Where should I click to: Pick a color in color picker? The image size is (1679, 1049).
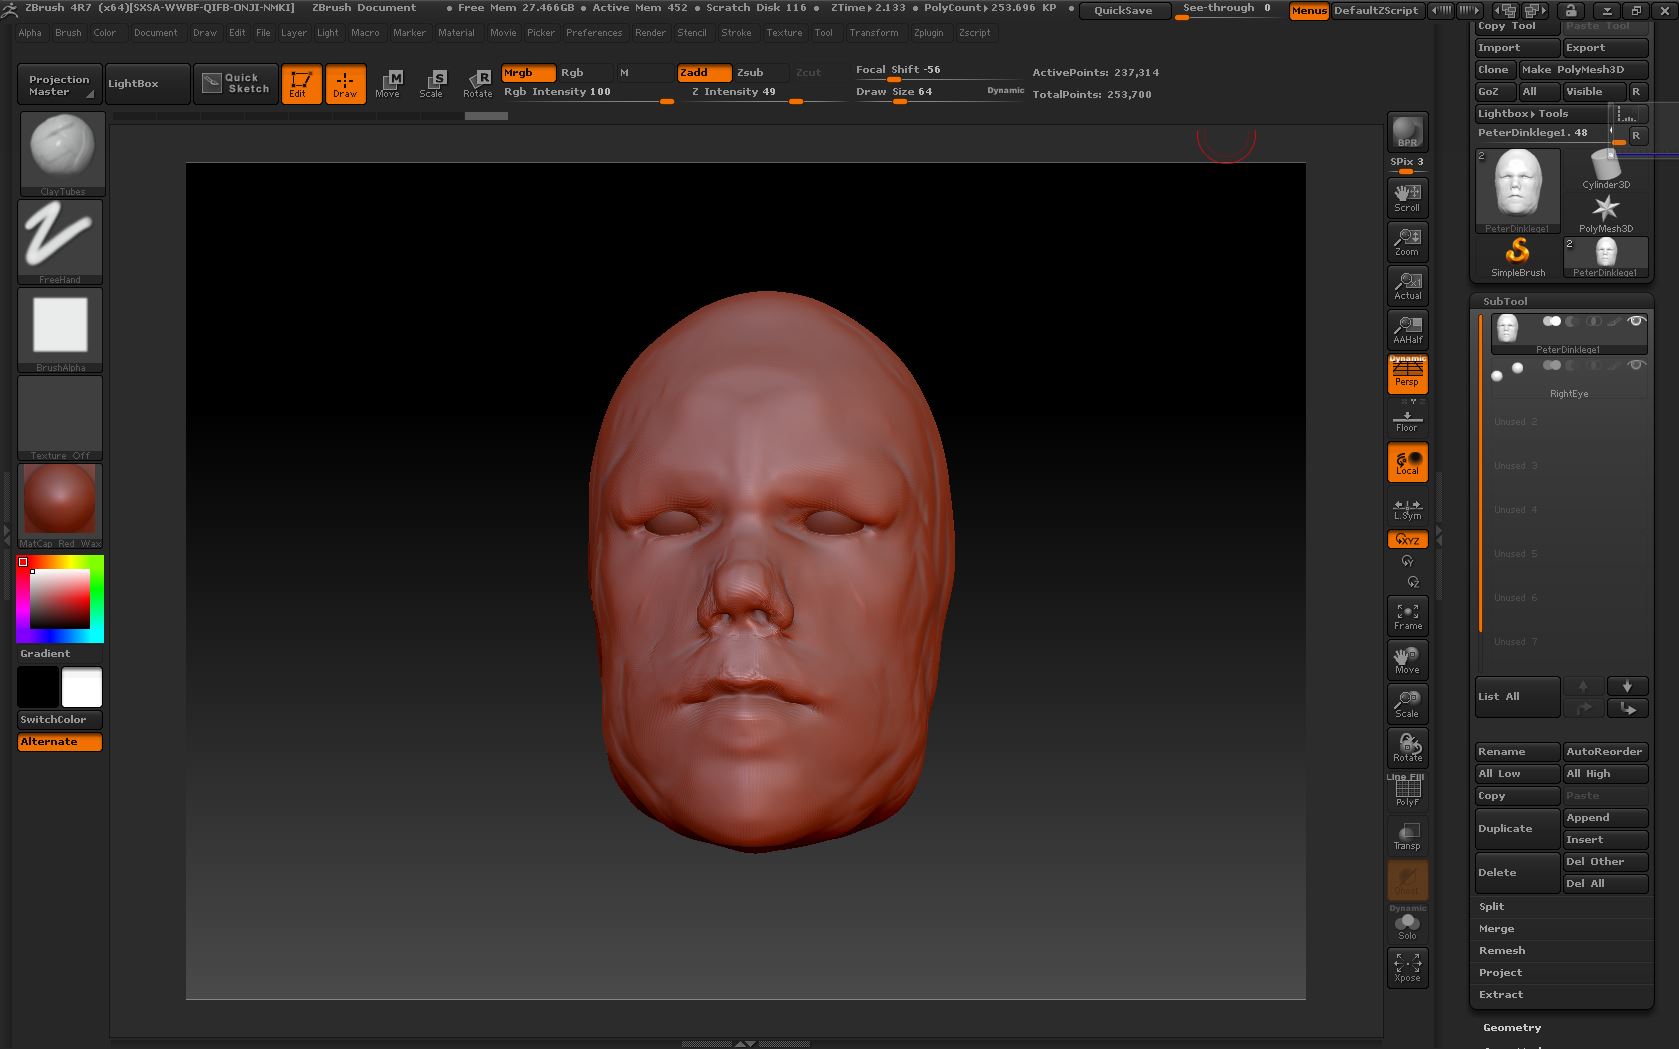click(x=60, y=598)
